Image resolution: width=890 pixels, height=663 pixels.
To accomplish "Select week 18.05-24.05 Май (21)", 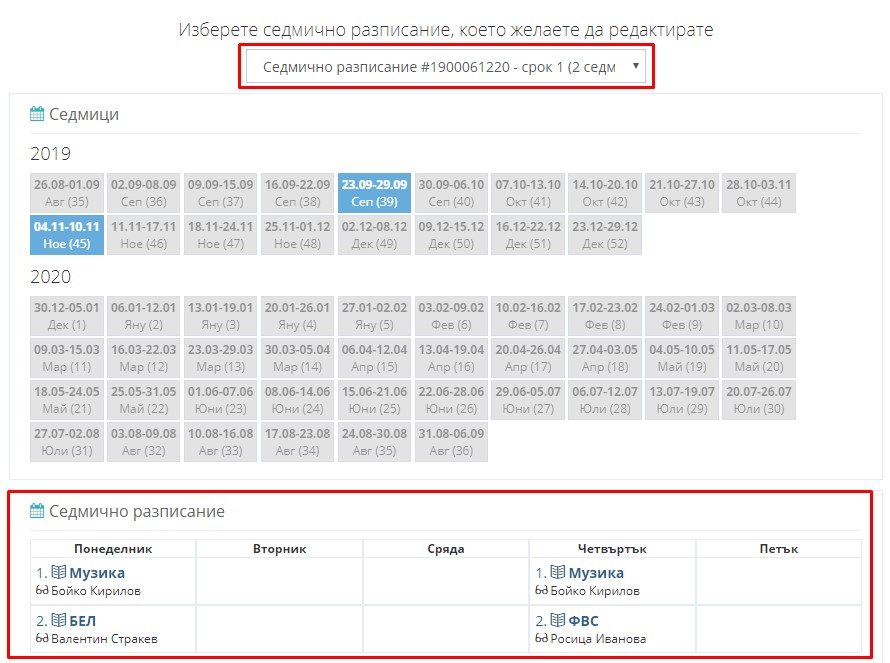I will pos(67,400).
